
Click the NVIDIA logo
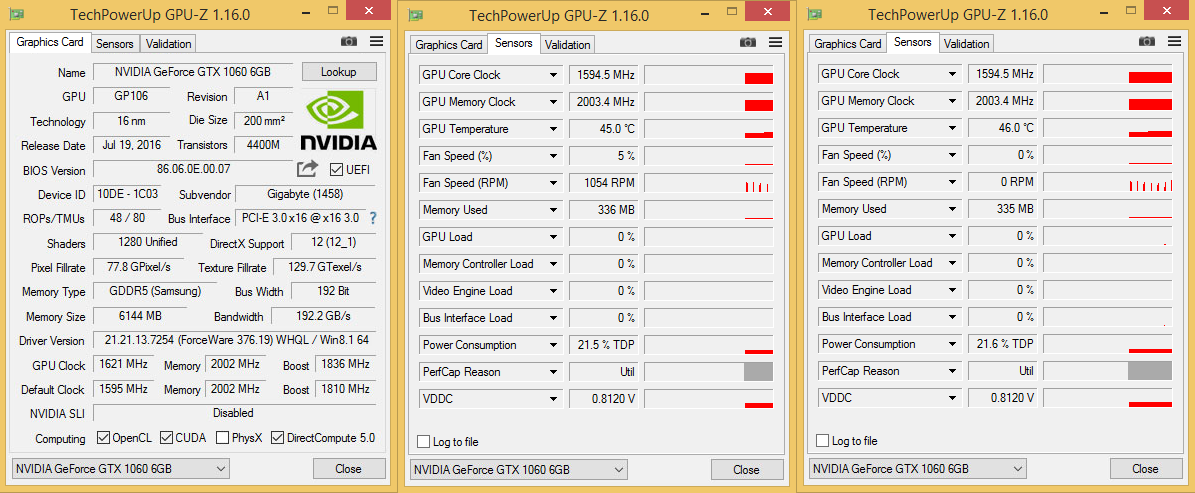coord(338,120)
